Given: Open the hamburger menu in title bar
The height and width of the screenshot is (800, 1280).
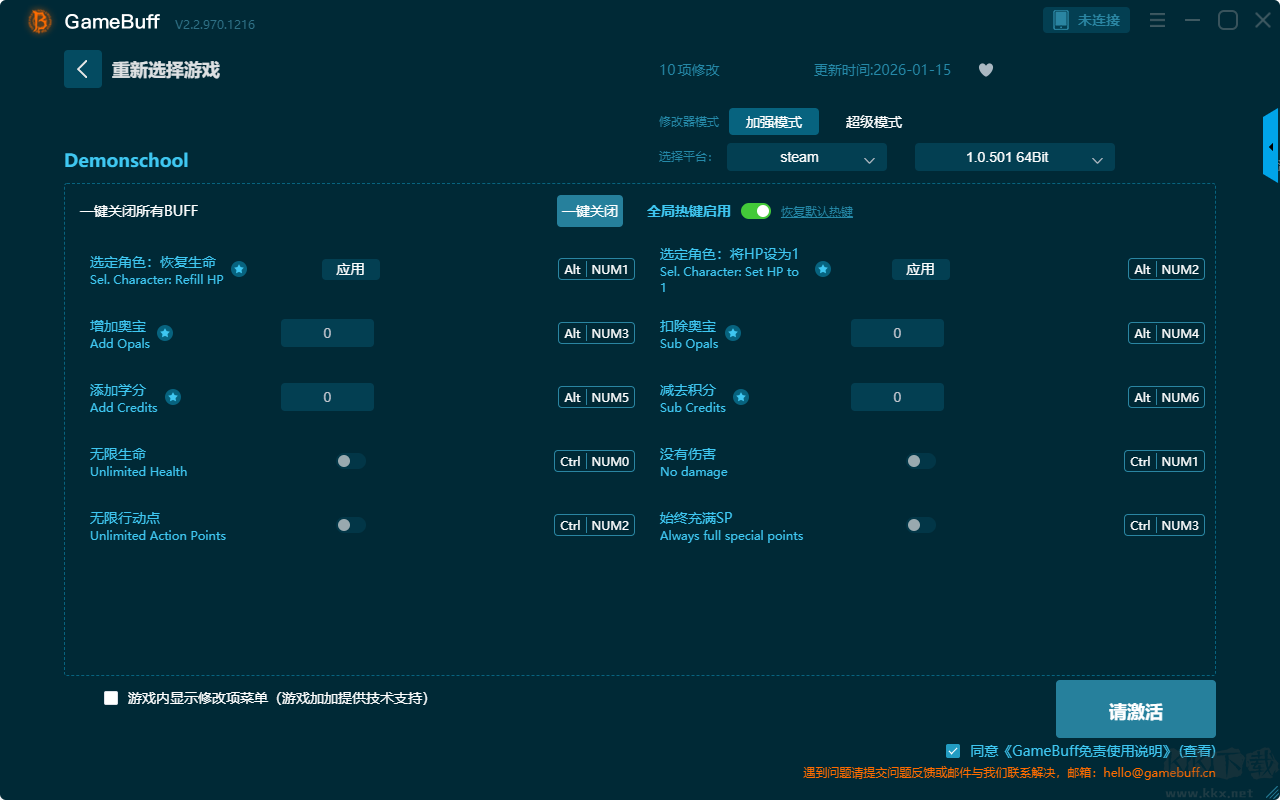Looking at the screenshot, I should click(x=1157, y=20).
